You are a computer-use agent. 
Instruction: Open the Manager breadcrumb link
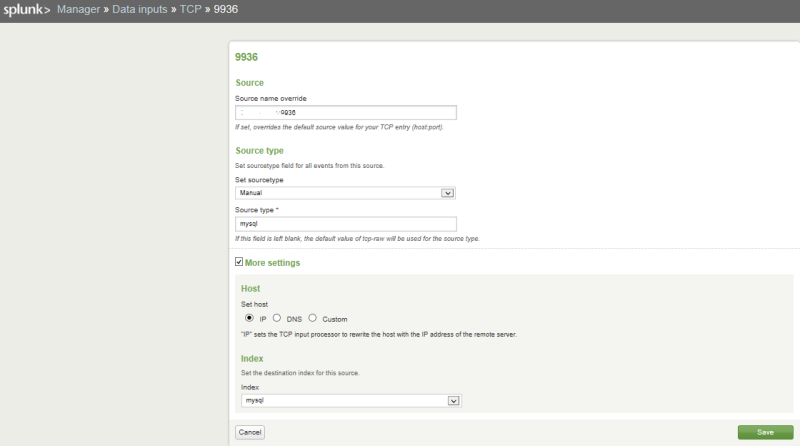(79, 9)
